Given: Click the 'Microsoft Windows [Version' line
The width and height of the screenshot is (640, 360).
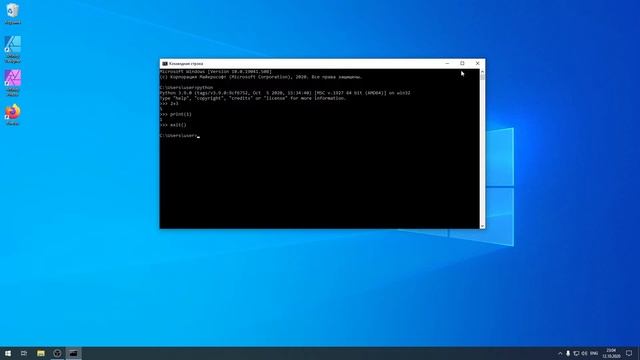Looking at the screenshot, I should (216, 71).
